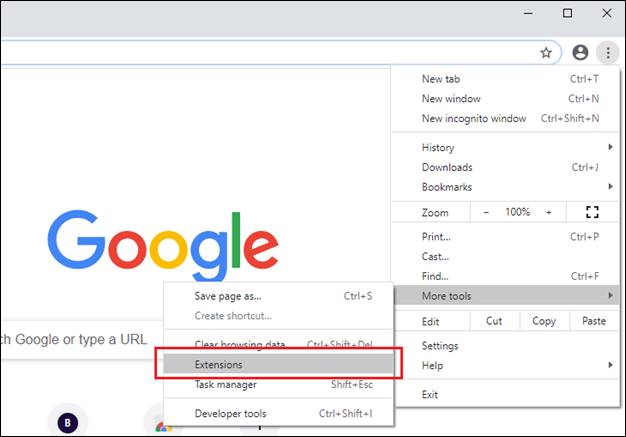The height and width of the screenshot is (437, 626).
Task: Click the fullscreen zoom icon
Action: point(591,212)
